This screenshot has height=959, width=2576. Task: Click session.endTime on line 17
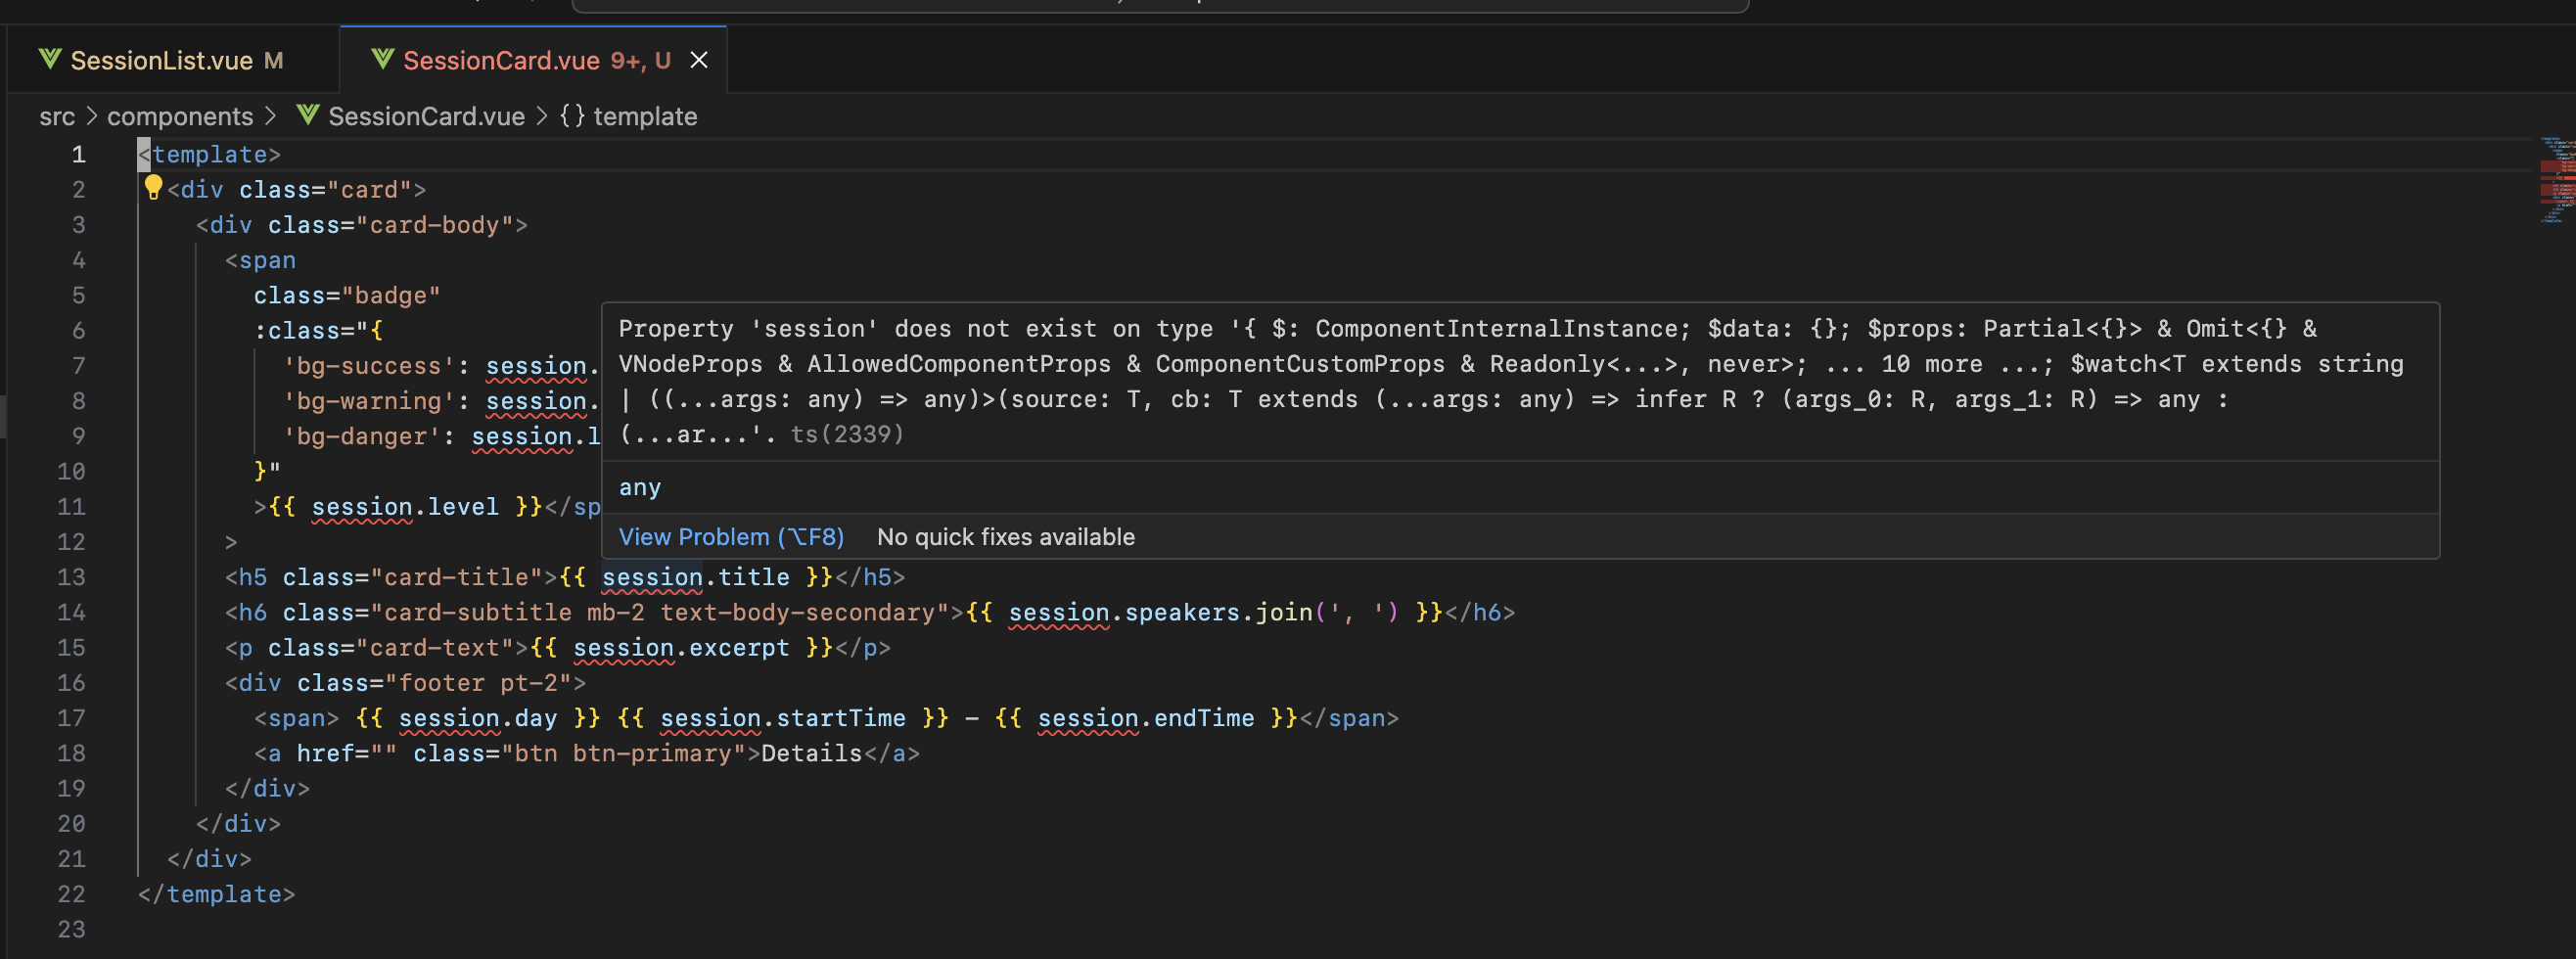(1146, 718)
